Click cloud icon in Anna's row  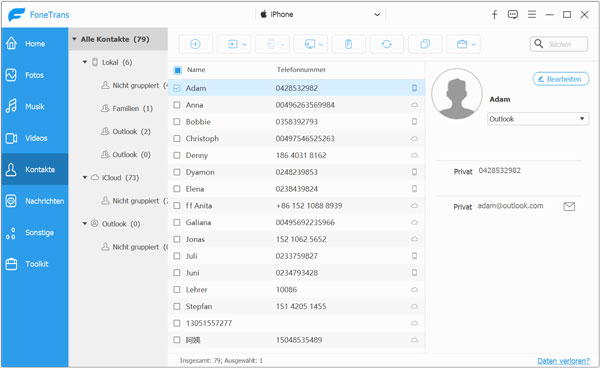tap(414, 105)
